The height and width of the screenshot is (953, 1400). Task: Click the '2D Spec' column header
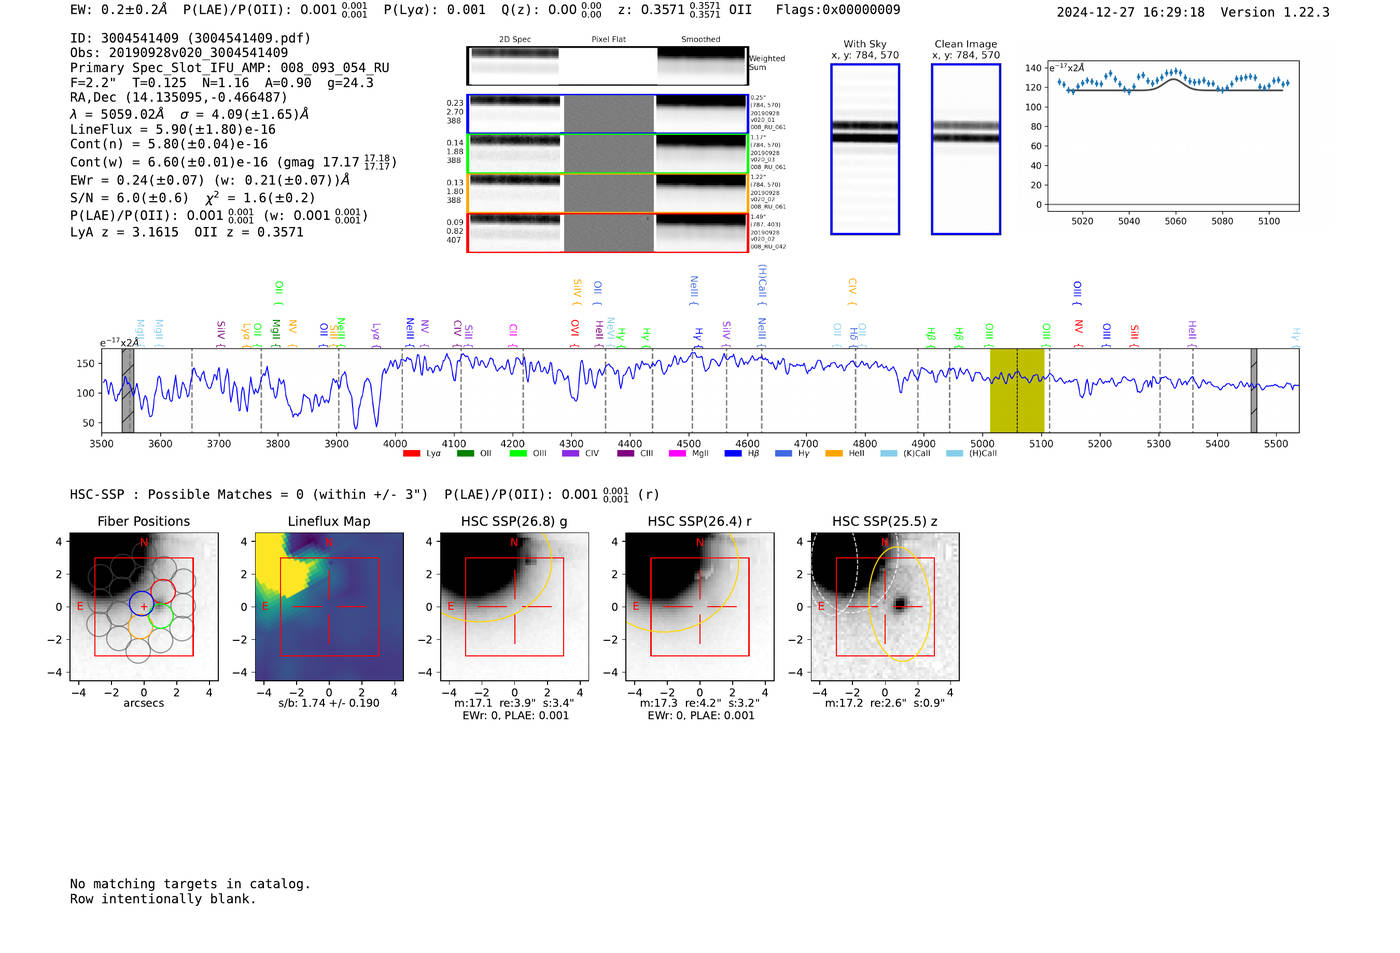point(515,39)
